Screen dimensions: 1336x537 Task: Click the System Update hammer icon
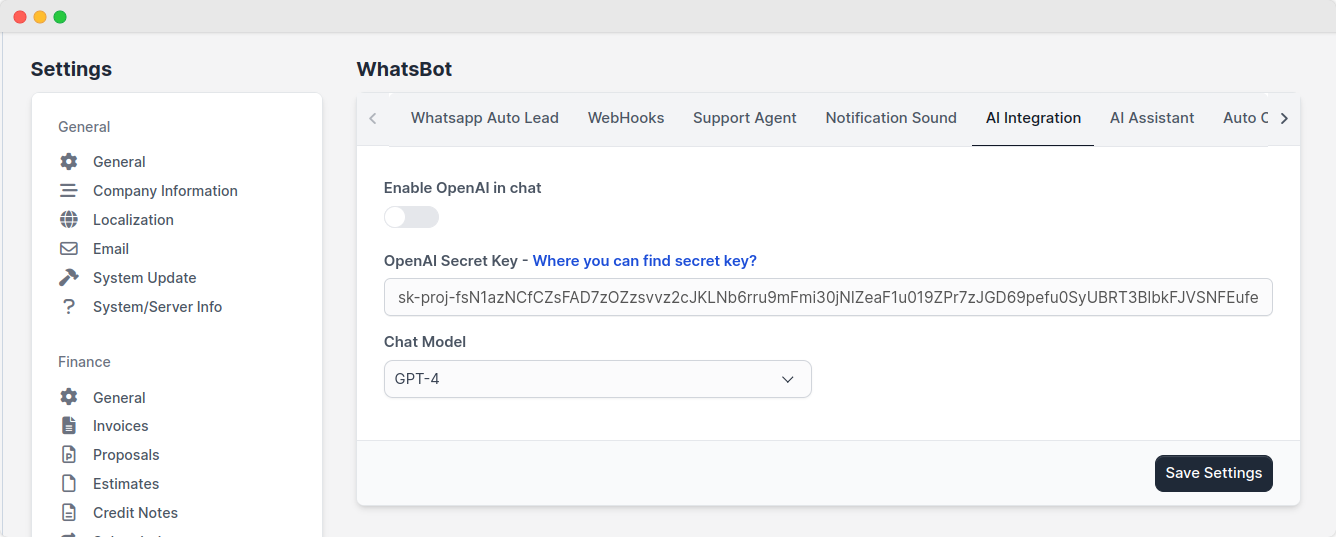click(x=68, y=278)
